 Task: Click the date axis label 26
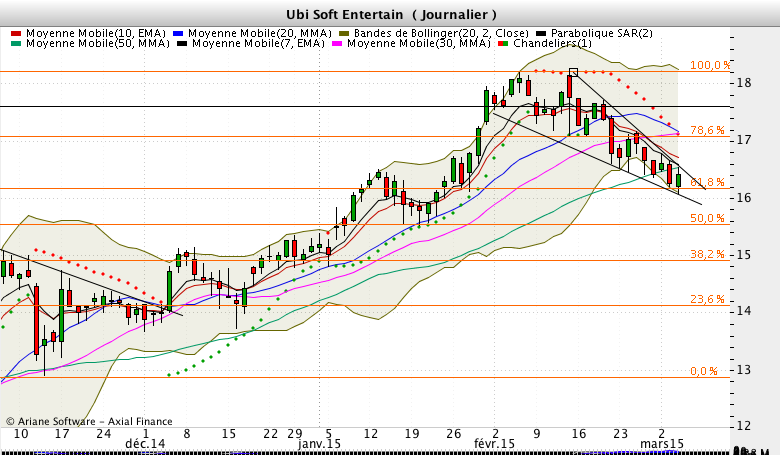[454, 434]
